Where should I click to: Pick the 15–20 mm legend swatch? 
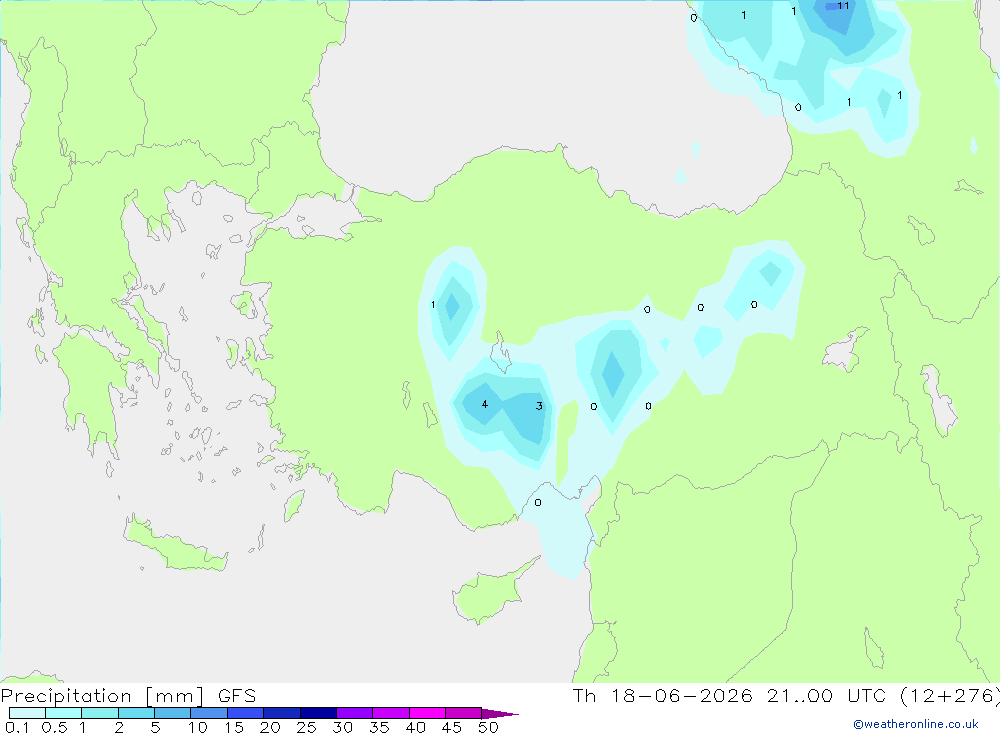(245, 713)
